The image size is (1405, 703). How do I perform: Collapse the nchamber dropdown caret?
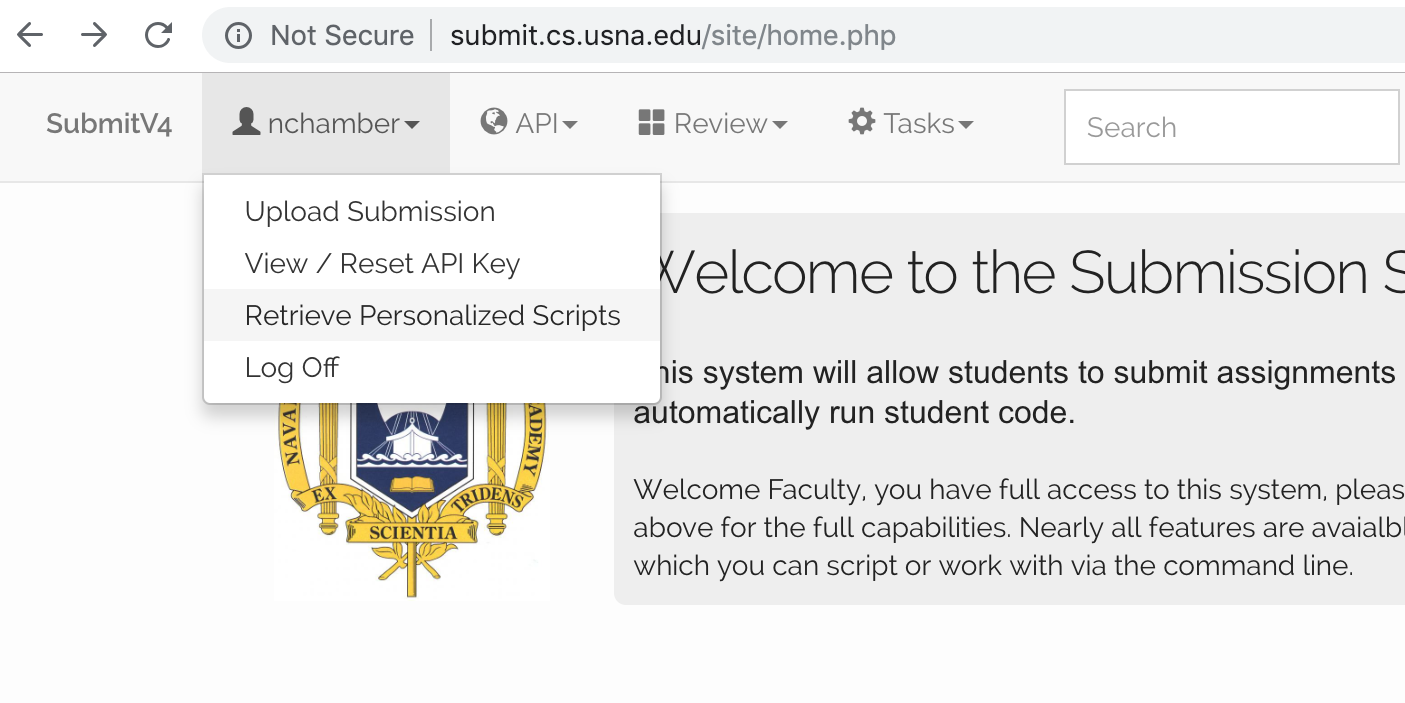click(412, 125)
